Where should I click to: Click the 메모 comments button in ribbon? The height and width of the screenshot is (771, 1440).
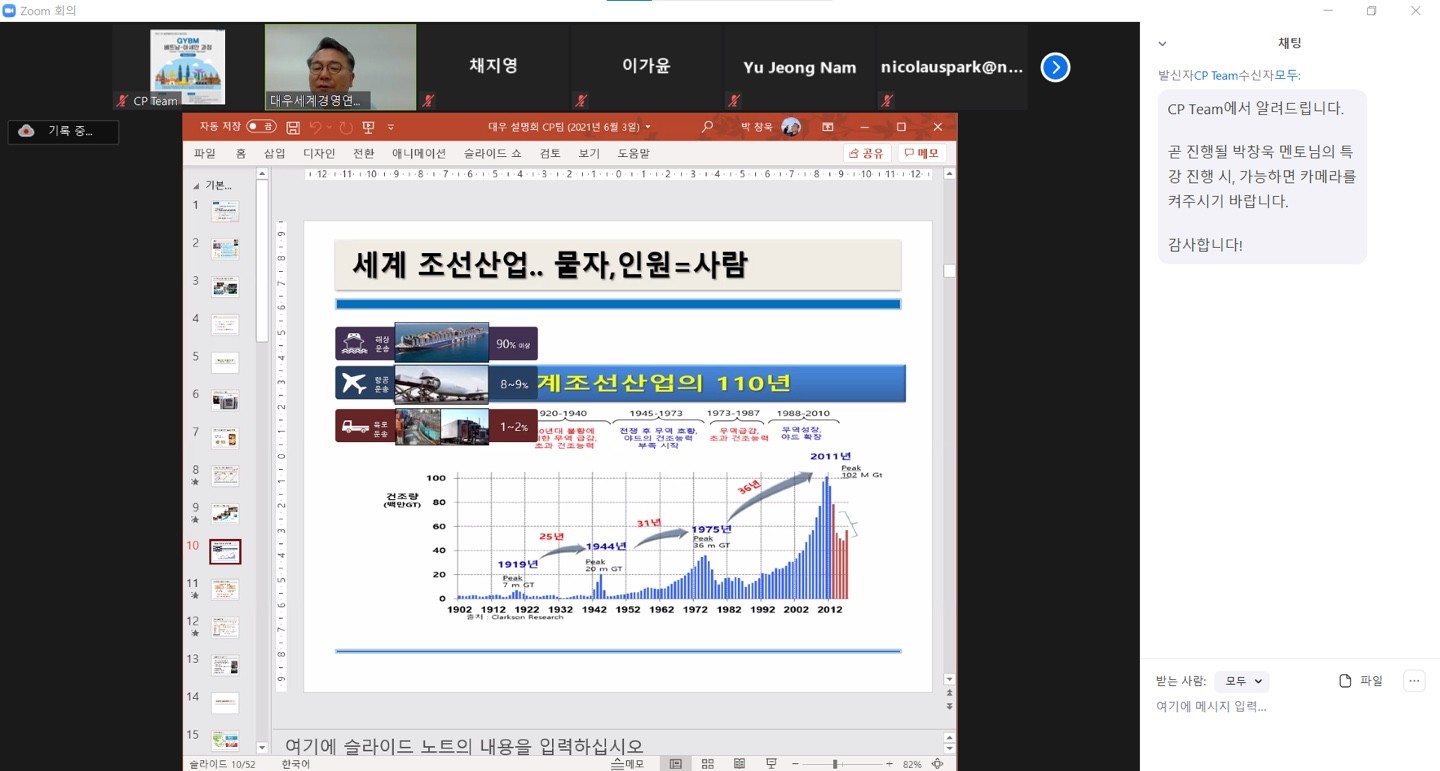click(921, 153)
